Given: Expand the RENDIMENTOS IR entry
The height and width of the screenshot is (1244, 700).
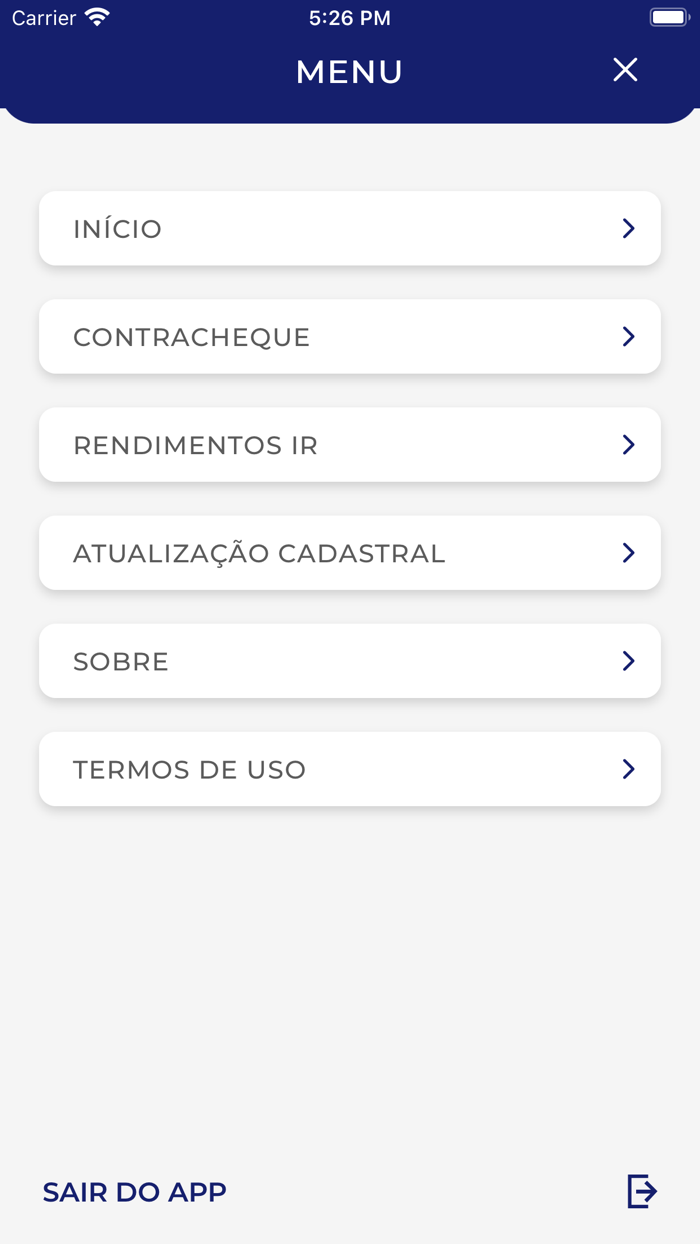Looking at the screenshot, I should point(628,444).
